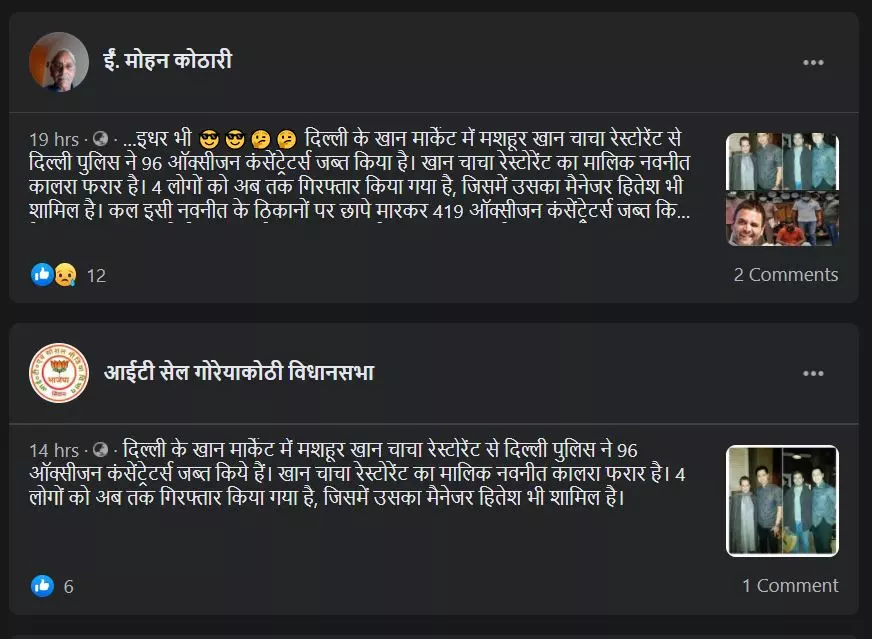Open the BJP logo avatar of the IT Cell page

pyautogui.click(x=59, y=373)
